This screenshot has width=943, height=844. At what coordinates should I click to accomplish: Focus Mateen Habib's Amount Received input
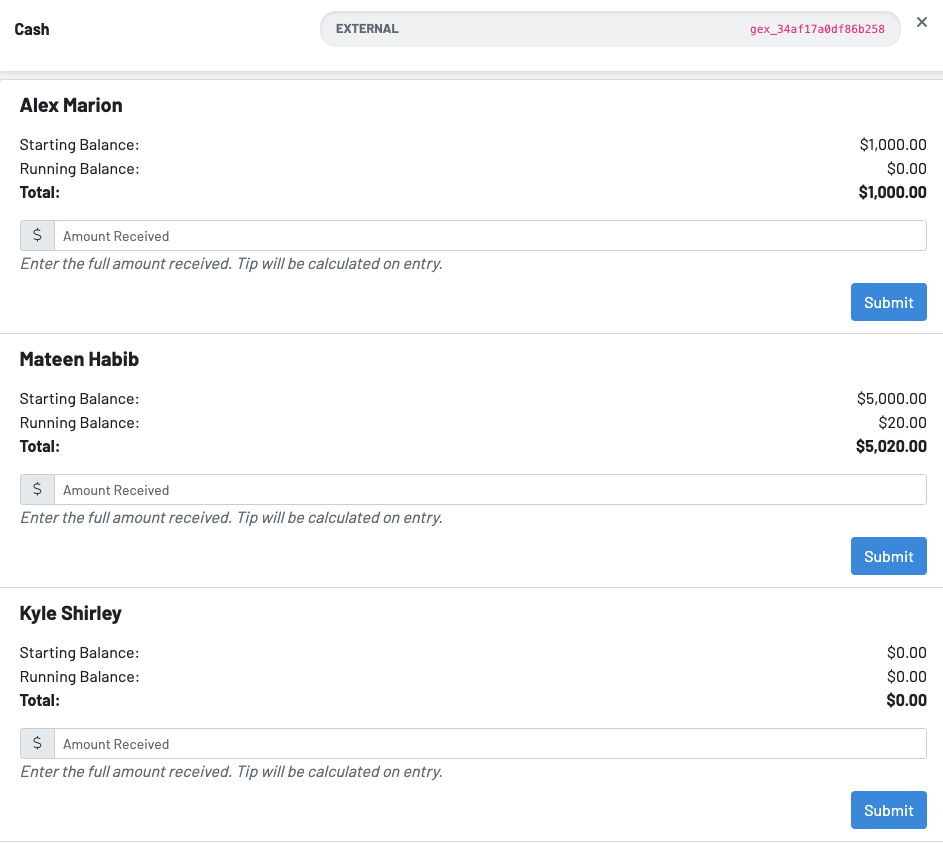coord(490,490)
